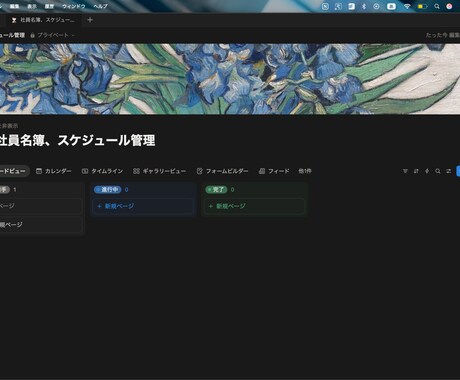Click the menu bar icon right of Notion icon

[x=338, y=6]
